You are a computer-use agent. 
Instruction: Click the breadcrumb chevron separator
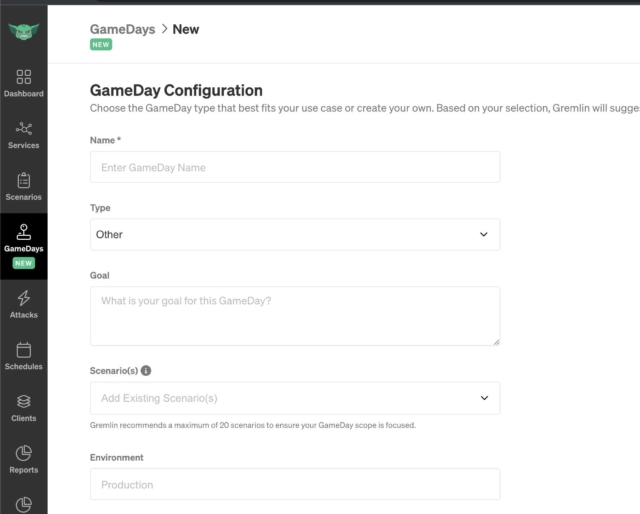pos(164,29)
